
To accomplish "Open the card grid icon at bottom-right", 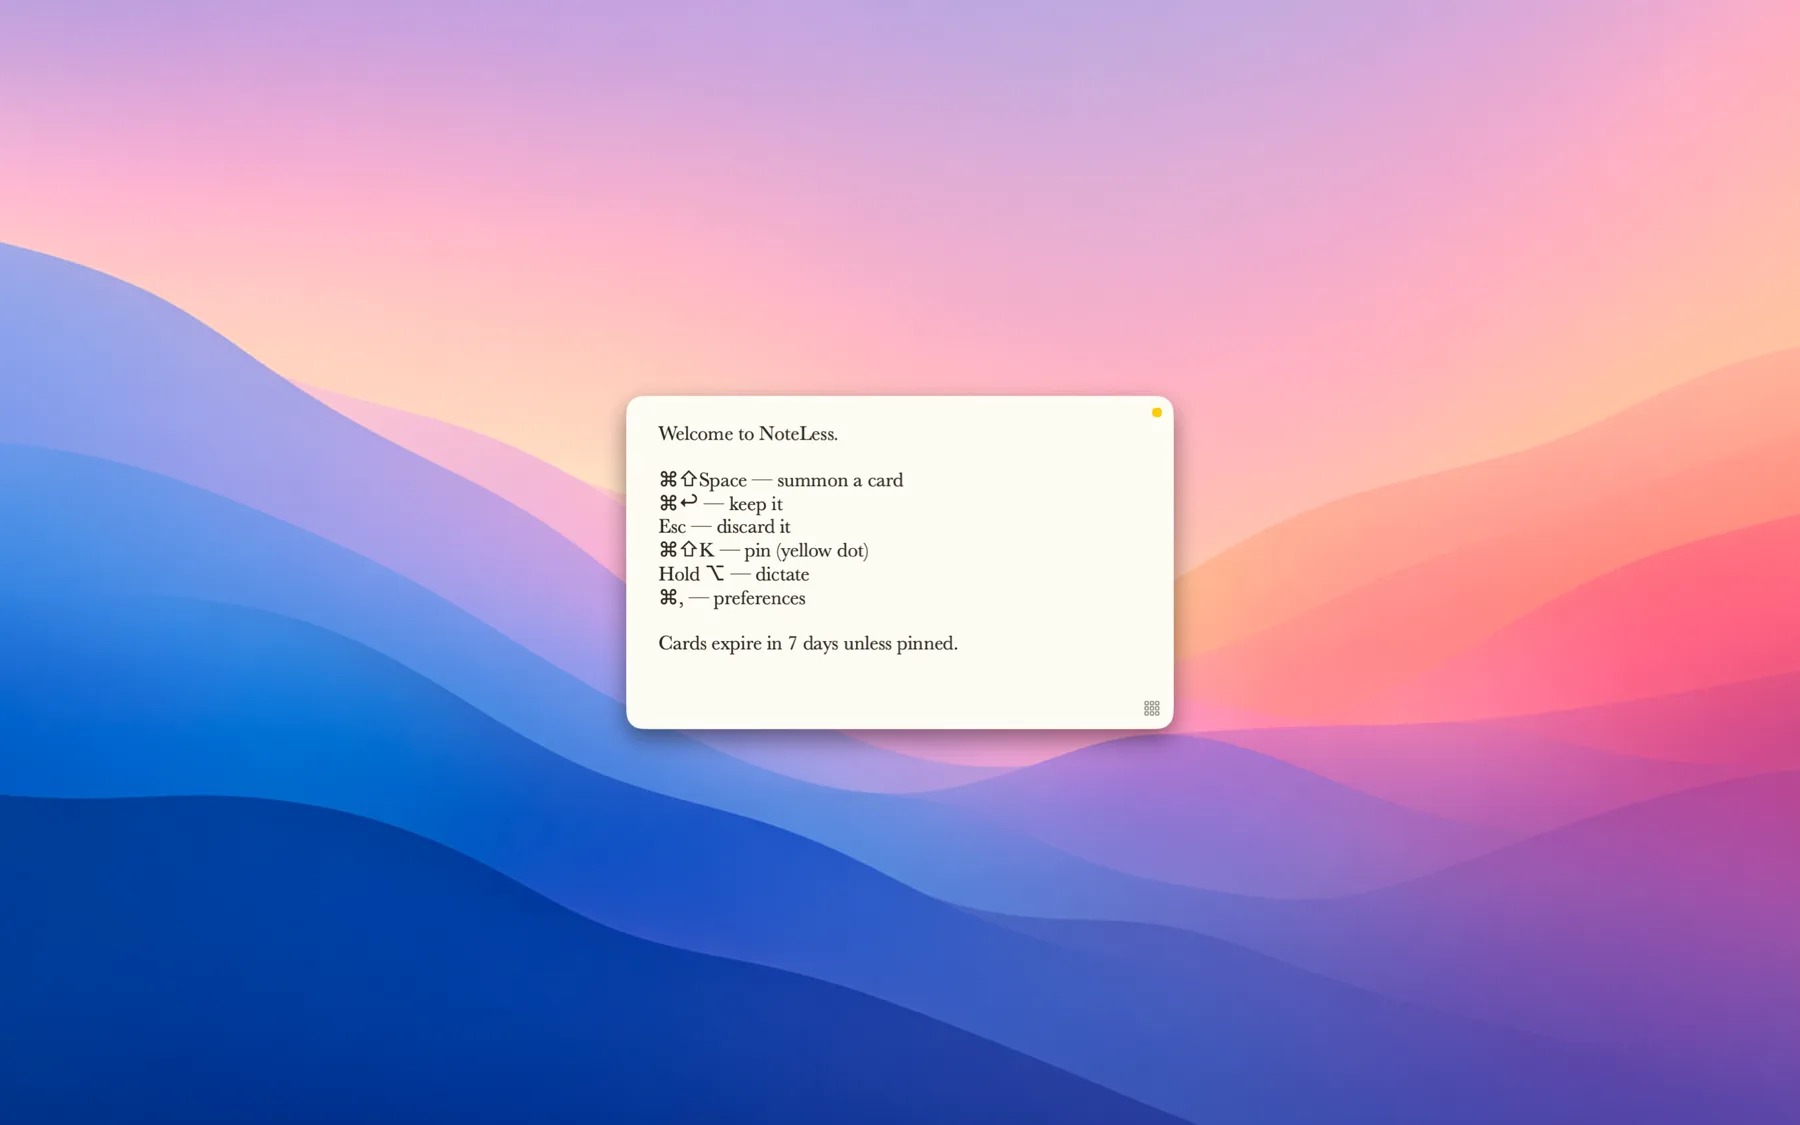I will (x=1152, y=708).
